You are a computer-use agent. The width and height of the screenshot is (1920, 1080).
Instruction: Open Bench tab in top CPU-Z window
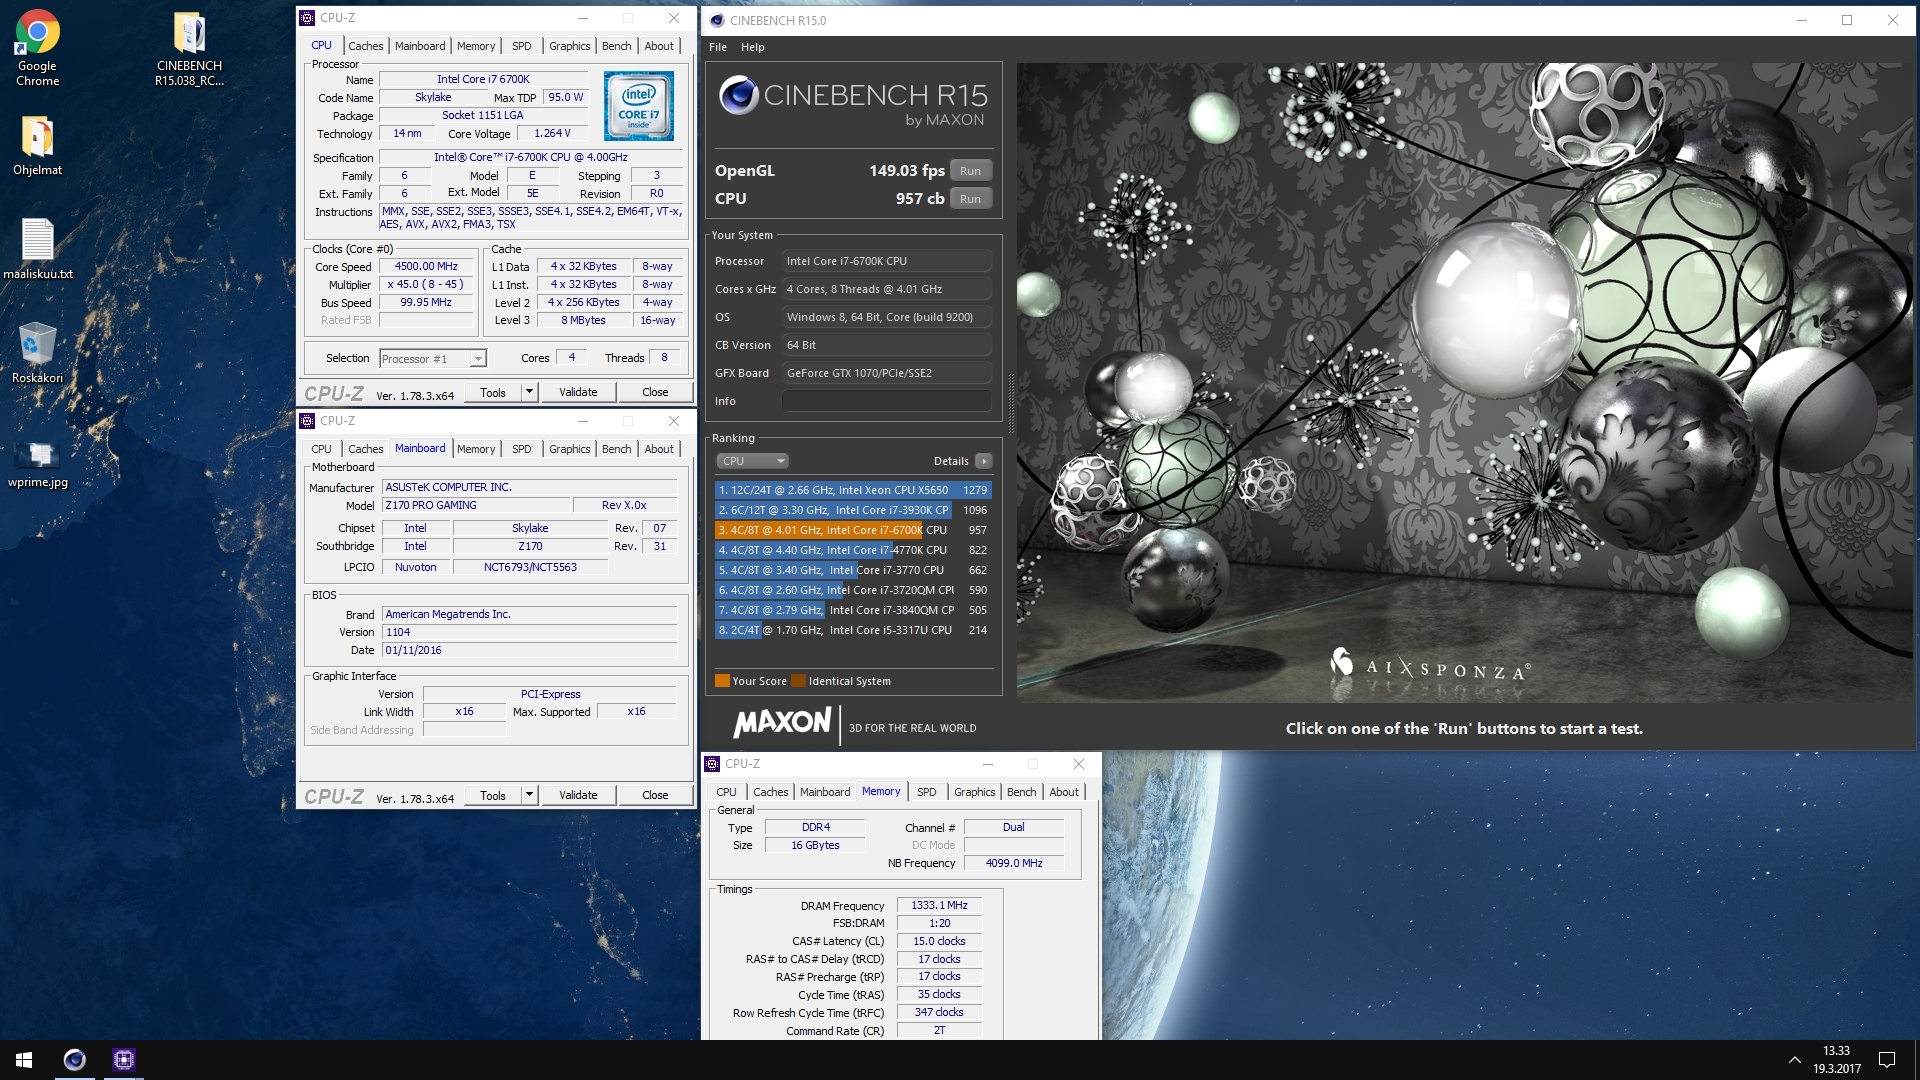pos(616,46)
